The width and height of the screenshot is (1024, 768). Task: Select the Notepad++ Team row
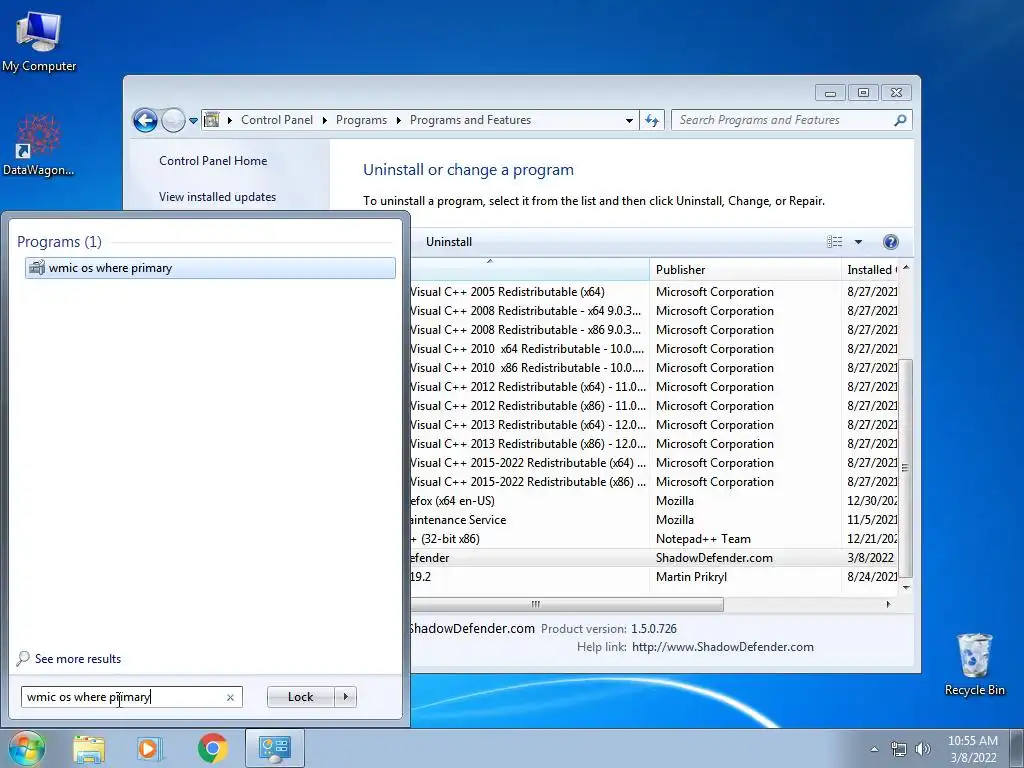(653, 539)
